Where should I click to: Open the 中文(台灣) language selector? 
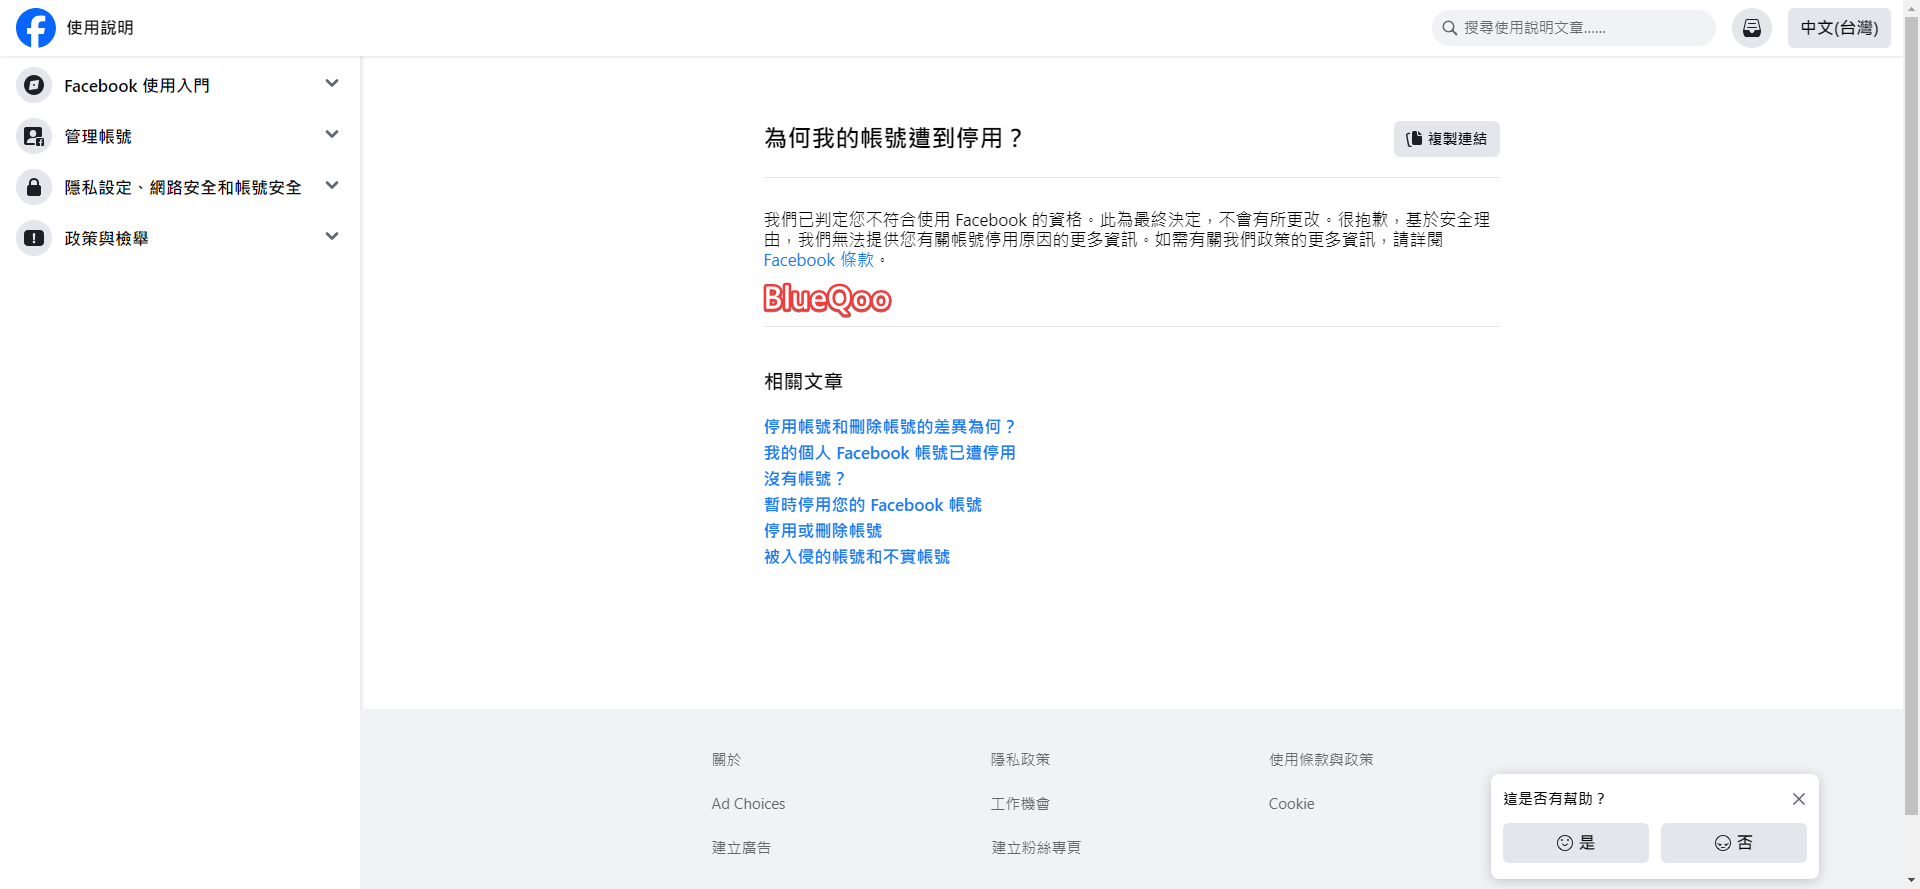click(1839, 28)
